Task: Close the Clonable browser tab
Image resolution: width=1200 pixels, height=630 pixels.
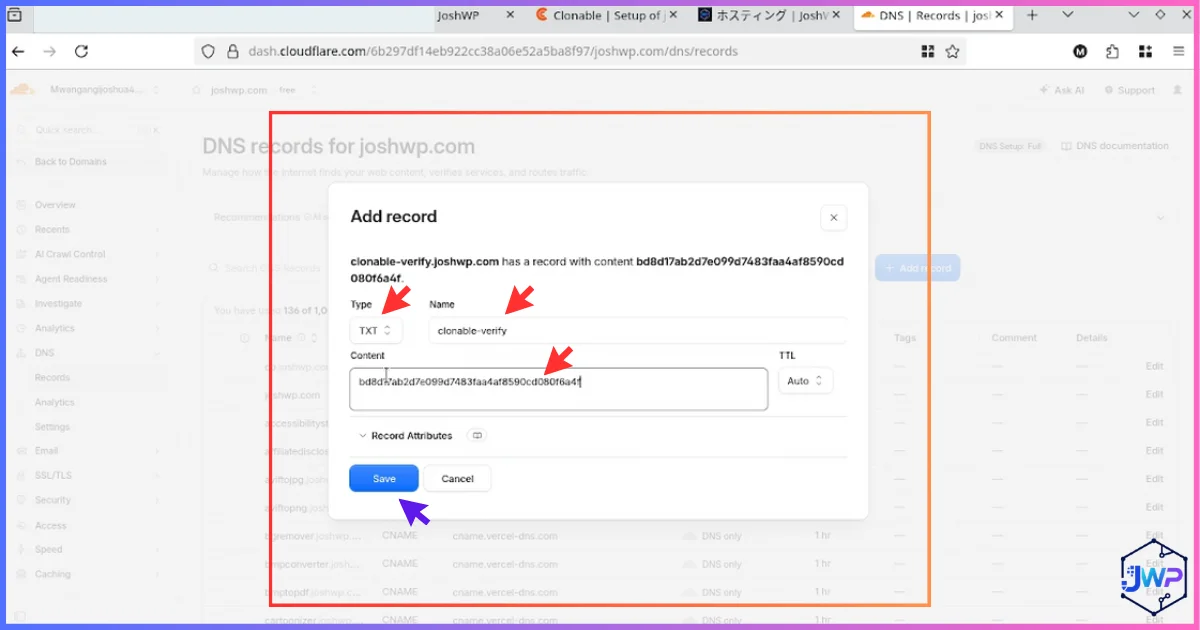Action: (672, 16)
